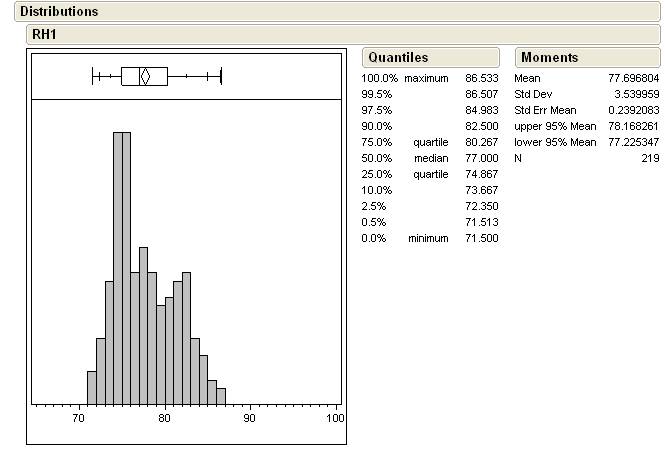Click the mean diamond in box plot
Screen dimensions: 665x452
pyautogui.click(x=145, y=76)
